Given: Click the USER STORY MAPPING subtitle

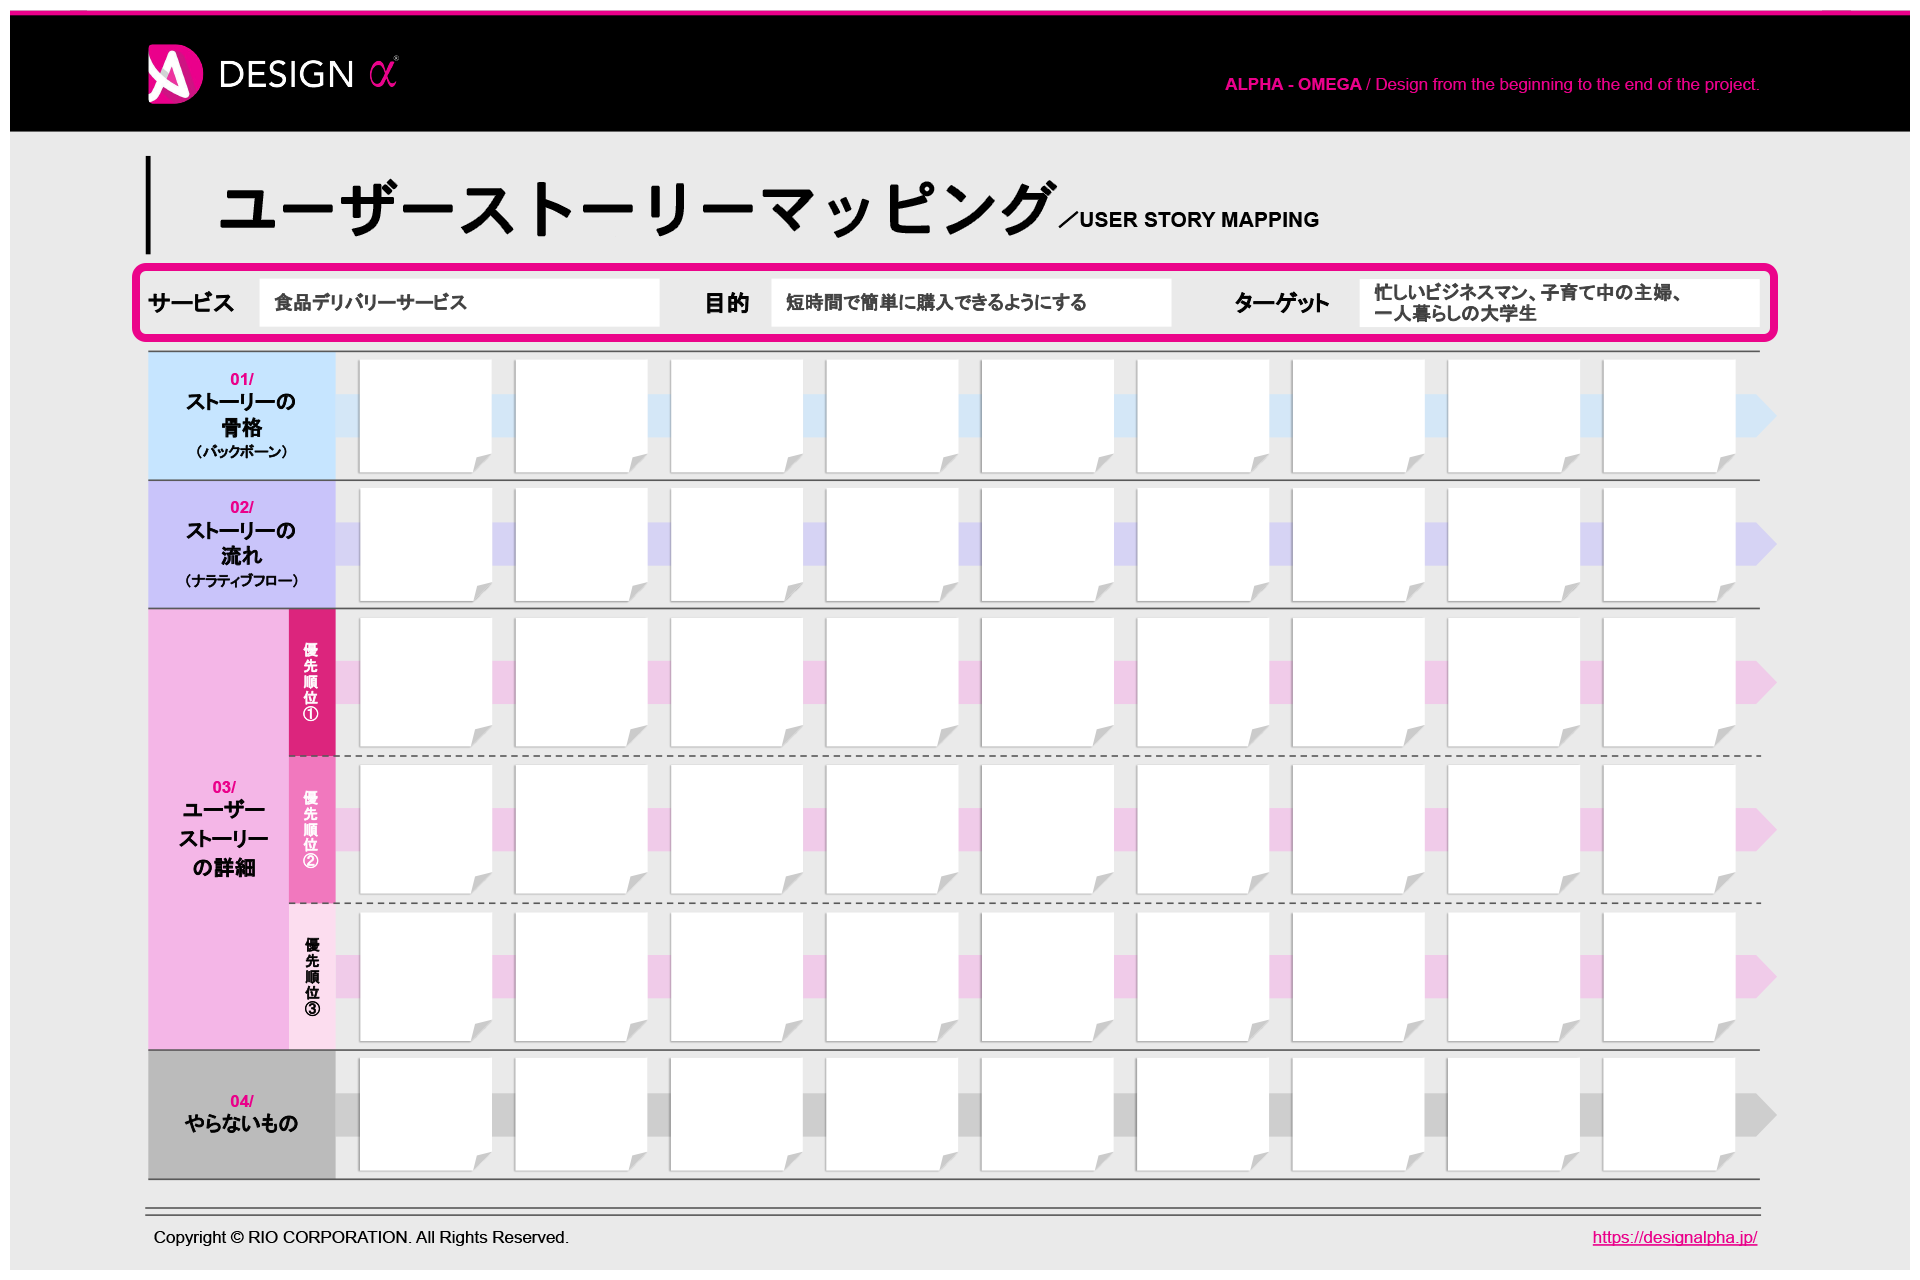Looking at the screenshot, I should 1199,220.
